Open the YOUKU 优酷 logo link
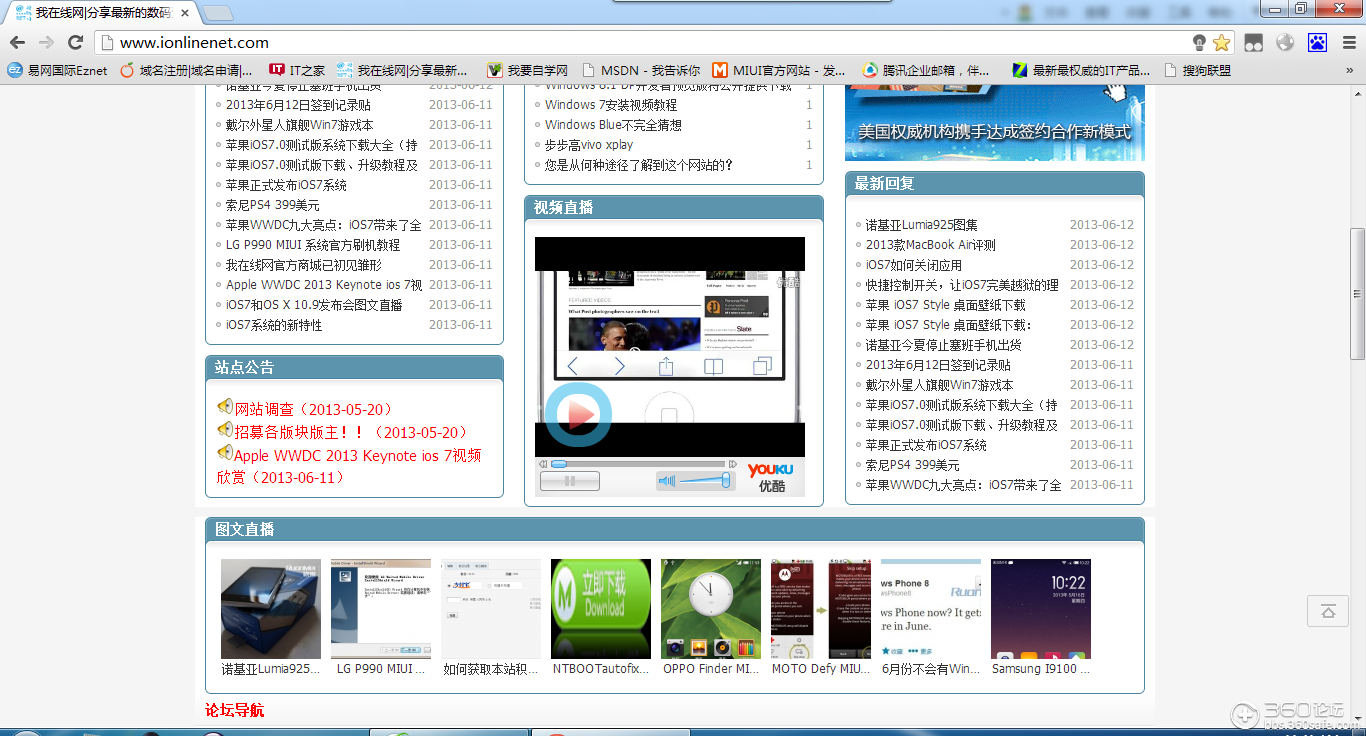The width and height of the screenshot is (1366, 736). (770, 477)
